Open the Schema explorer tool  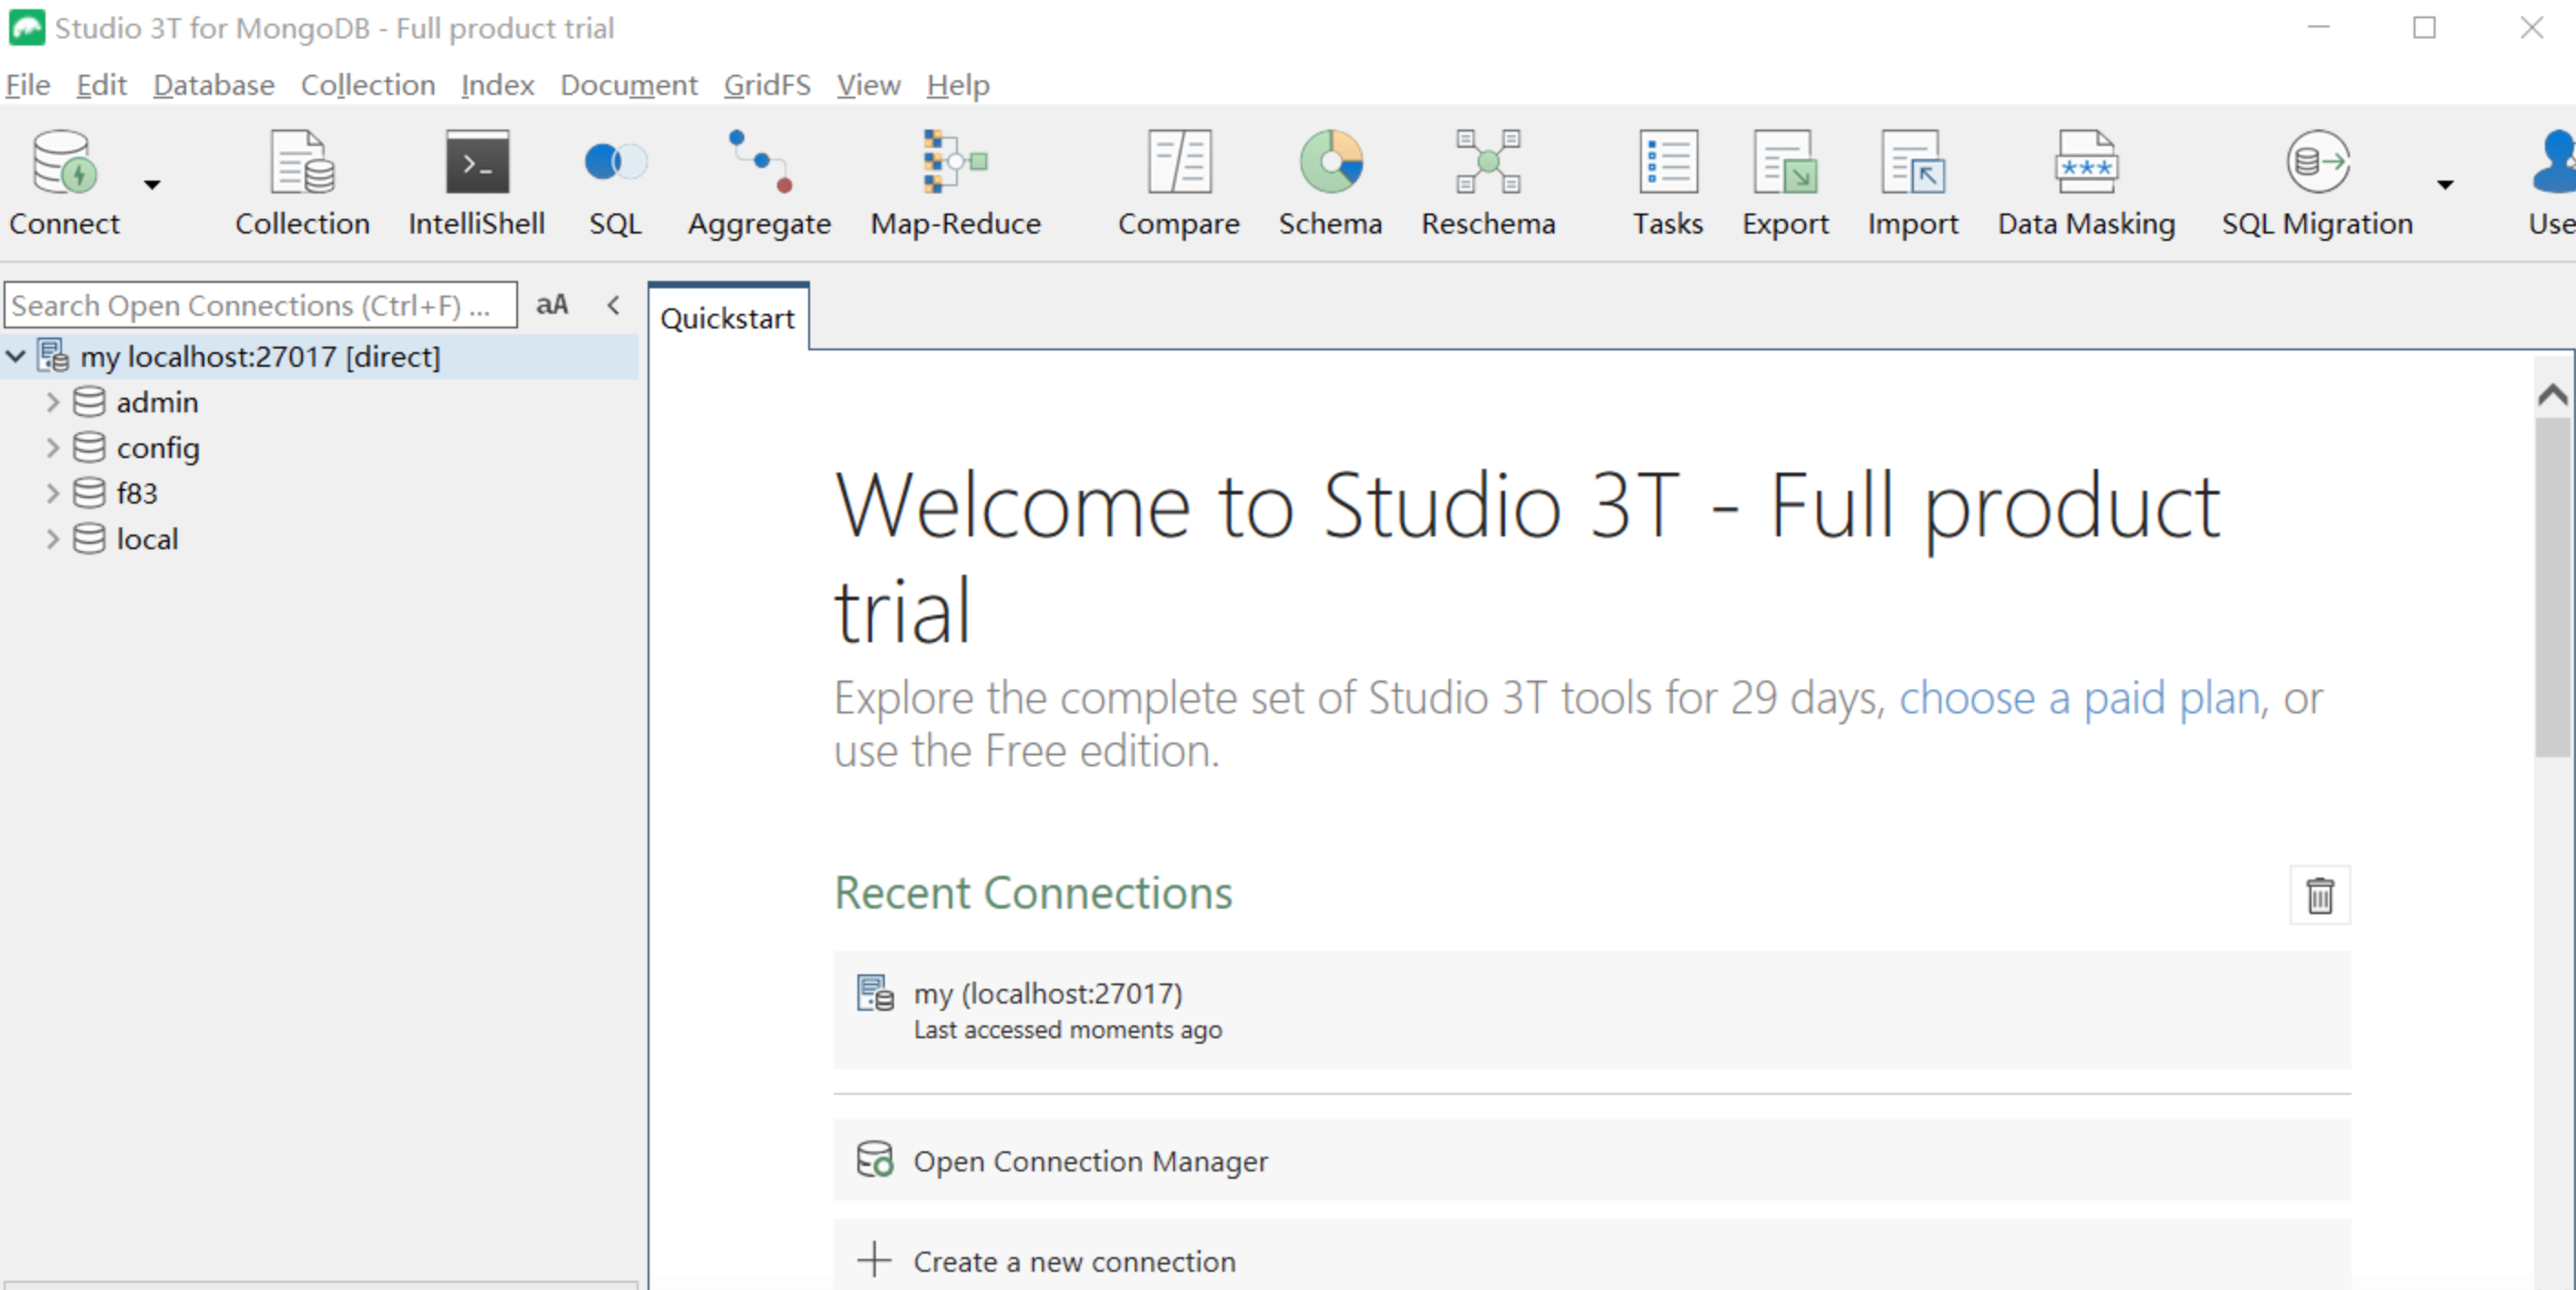1330,182
